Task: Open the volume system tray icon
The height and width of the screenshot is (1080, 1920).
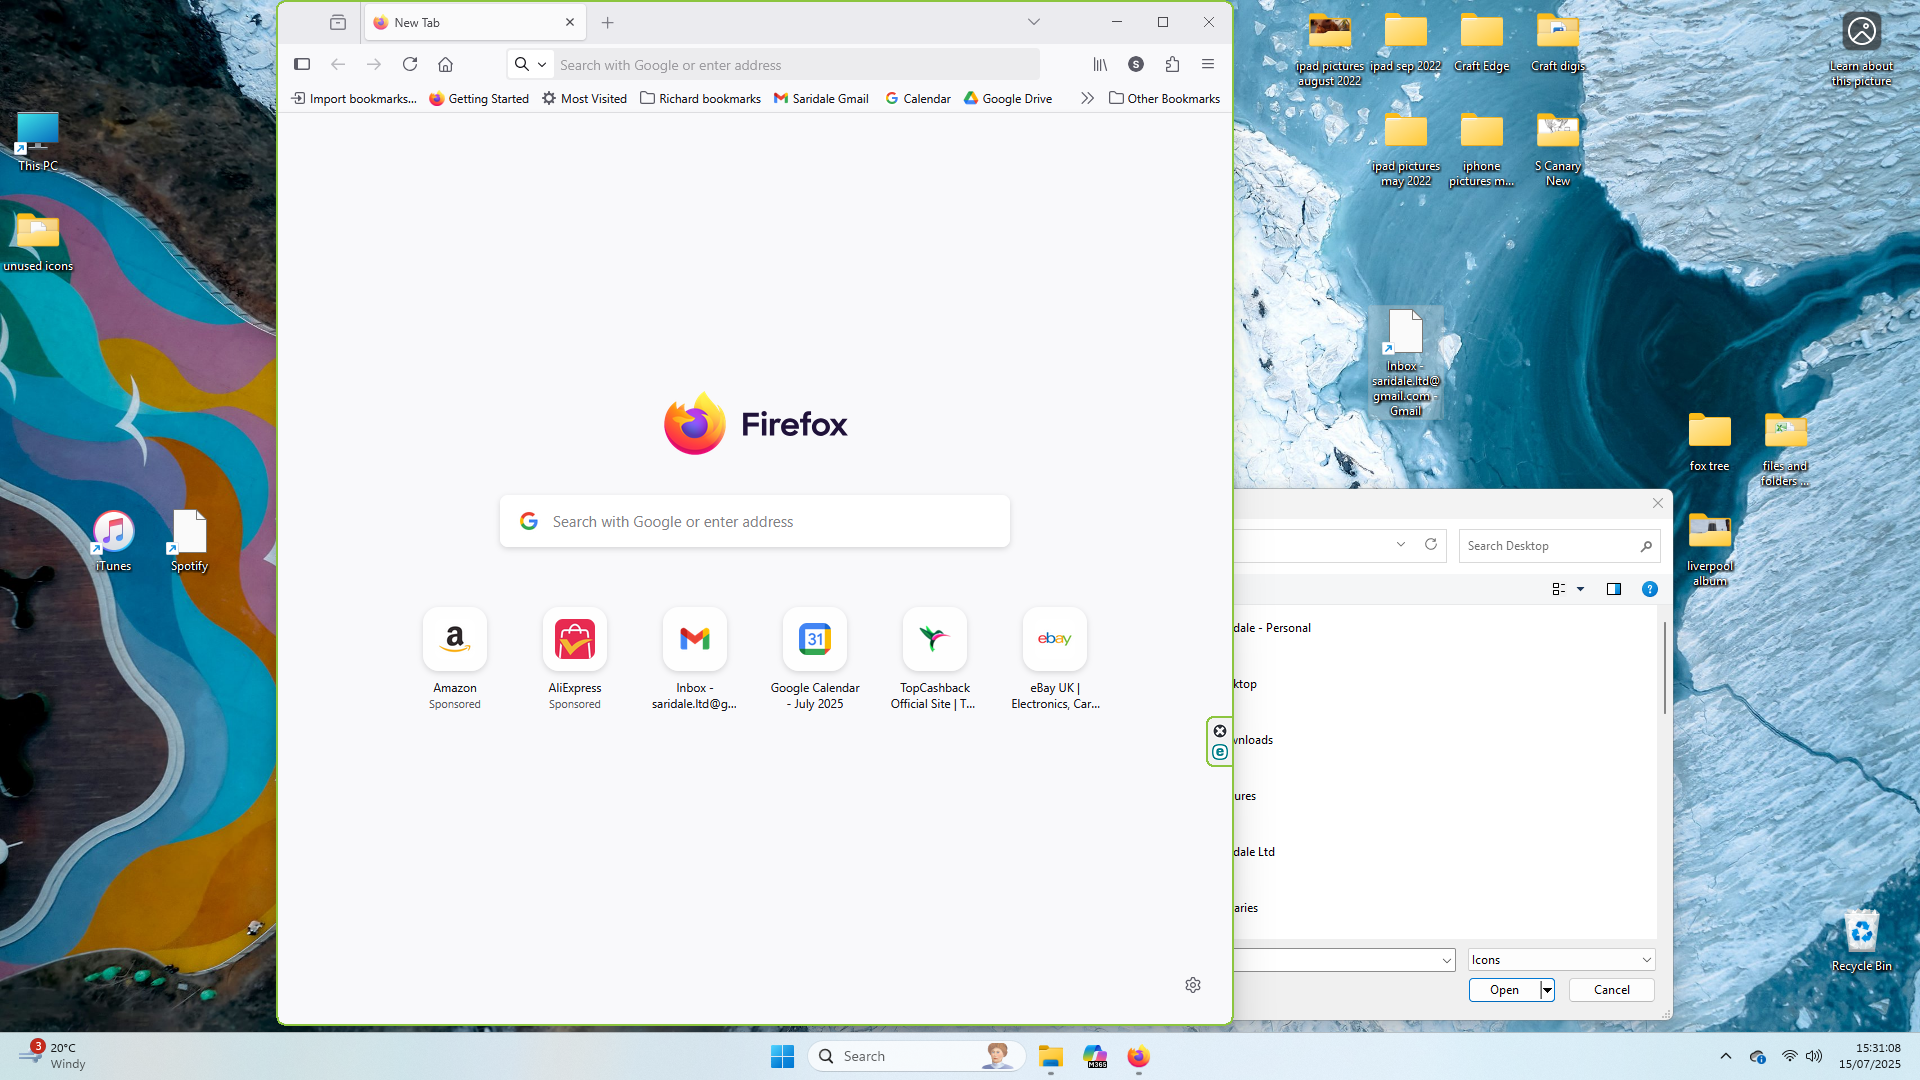Action: click(x=1814, y=1056)
